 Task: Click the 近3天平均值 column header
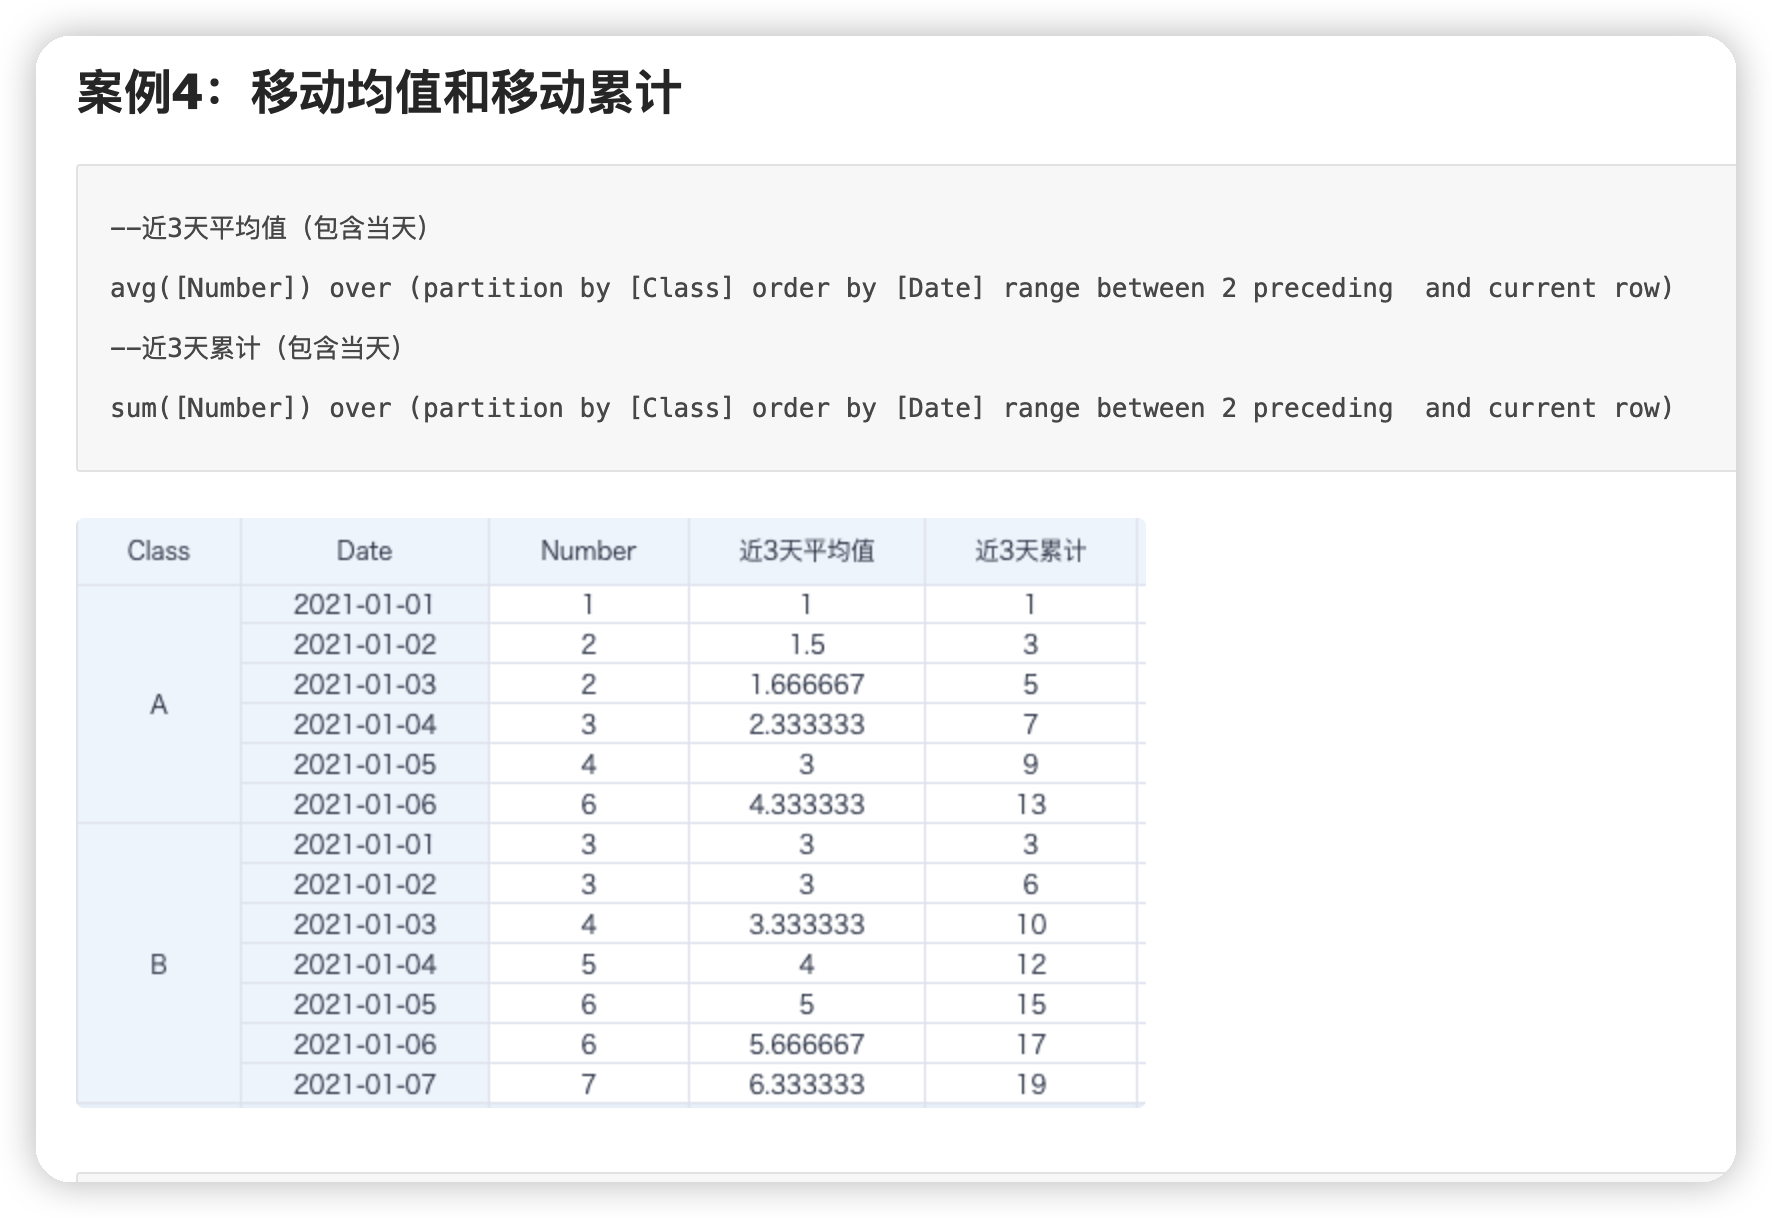pos(806,551)
